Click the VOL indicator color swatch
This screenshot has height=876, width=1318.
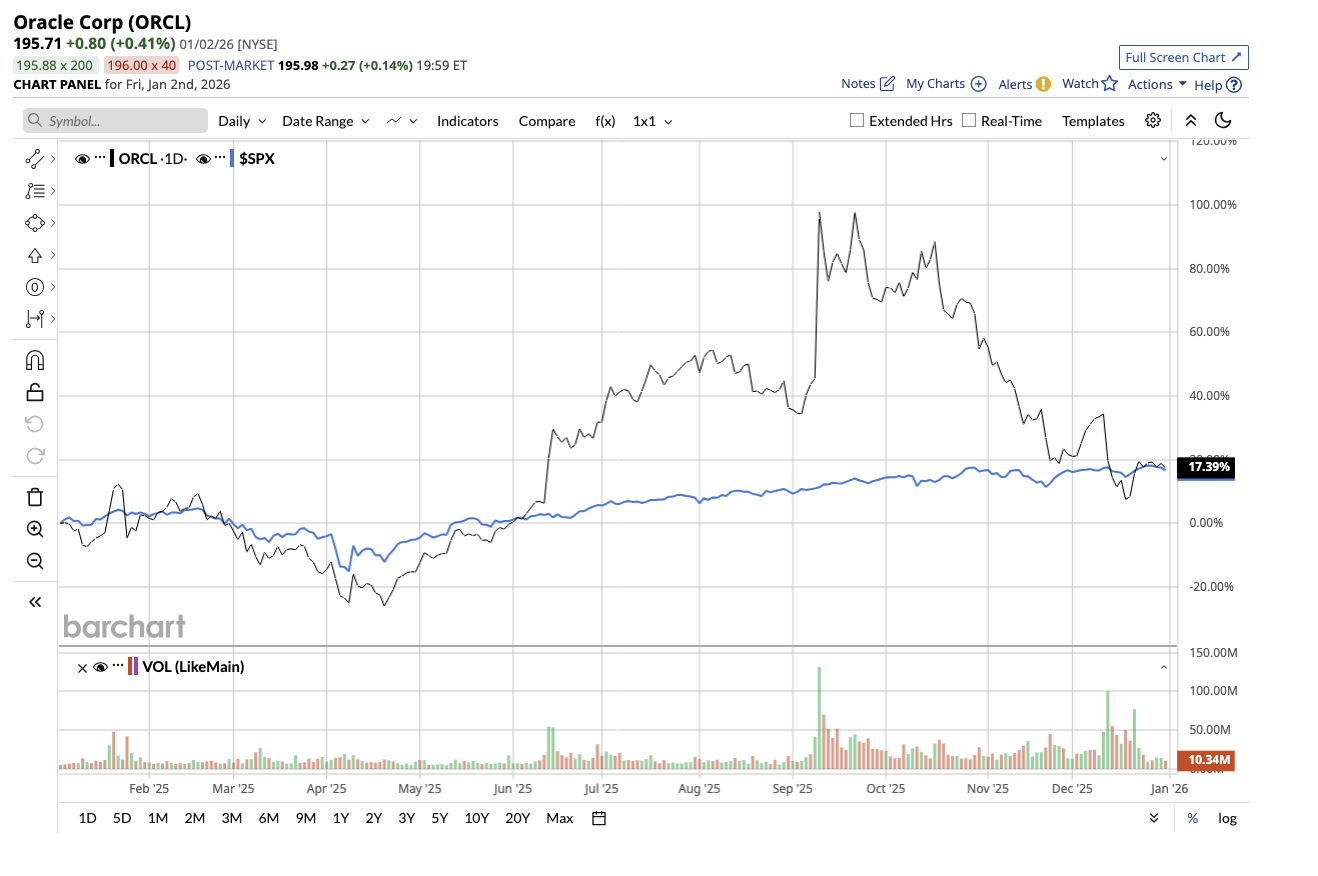pos(133,667)
